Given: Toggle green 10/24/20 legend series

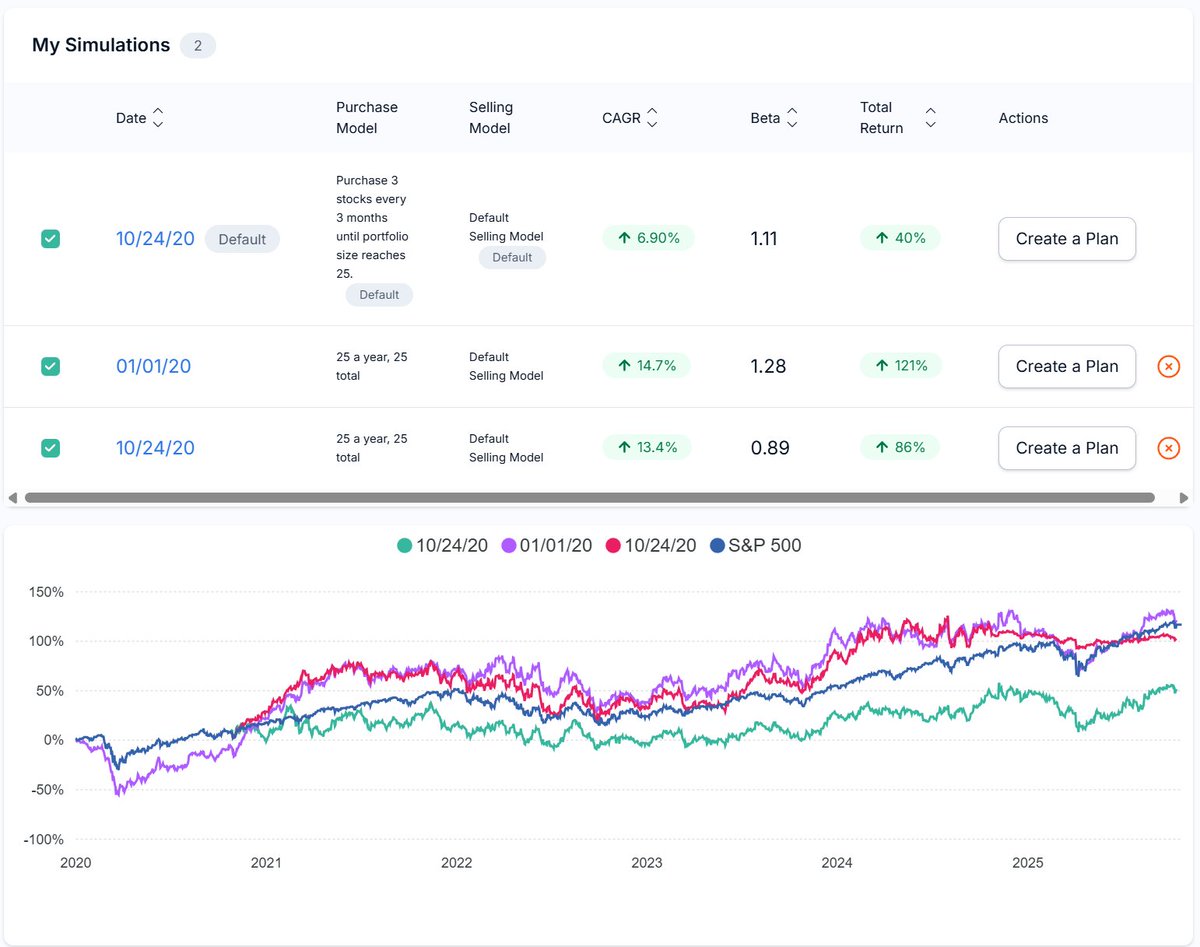Looking at the screenshot, I should 442,546.
